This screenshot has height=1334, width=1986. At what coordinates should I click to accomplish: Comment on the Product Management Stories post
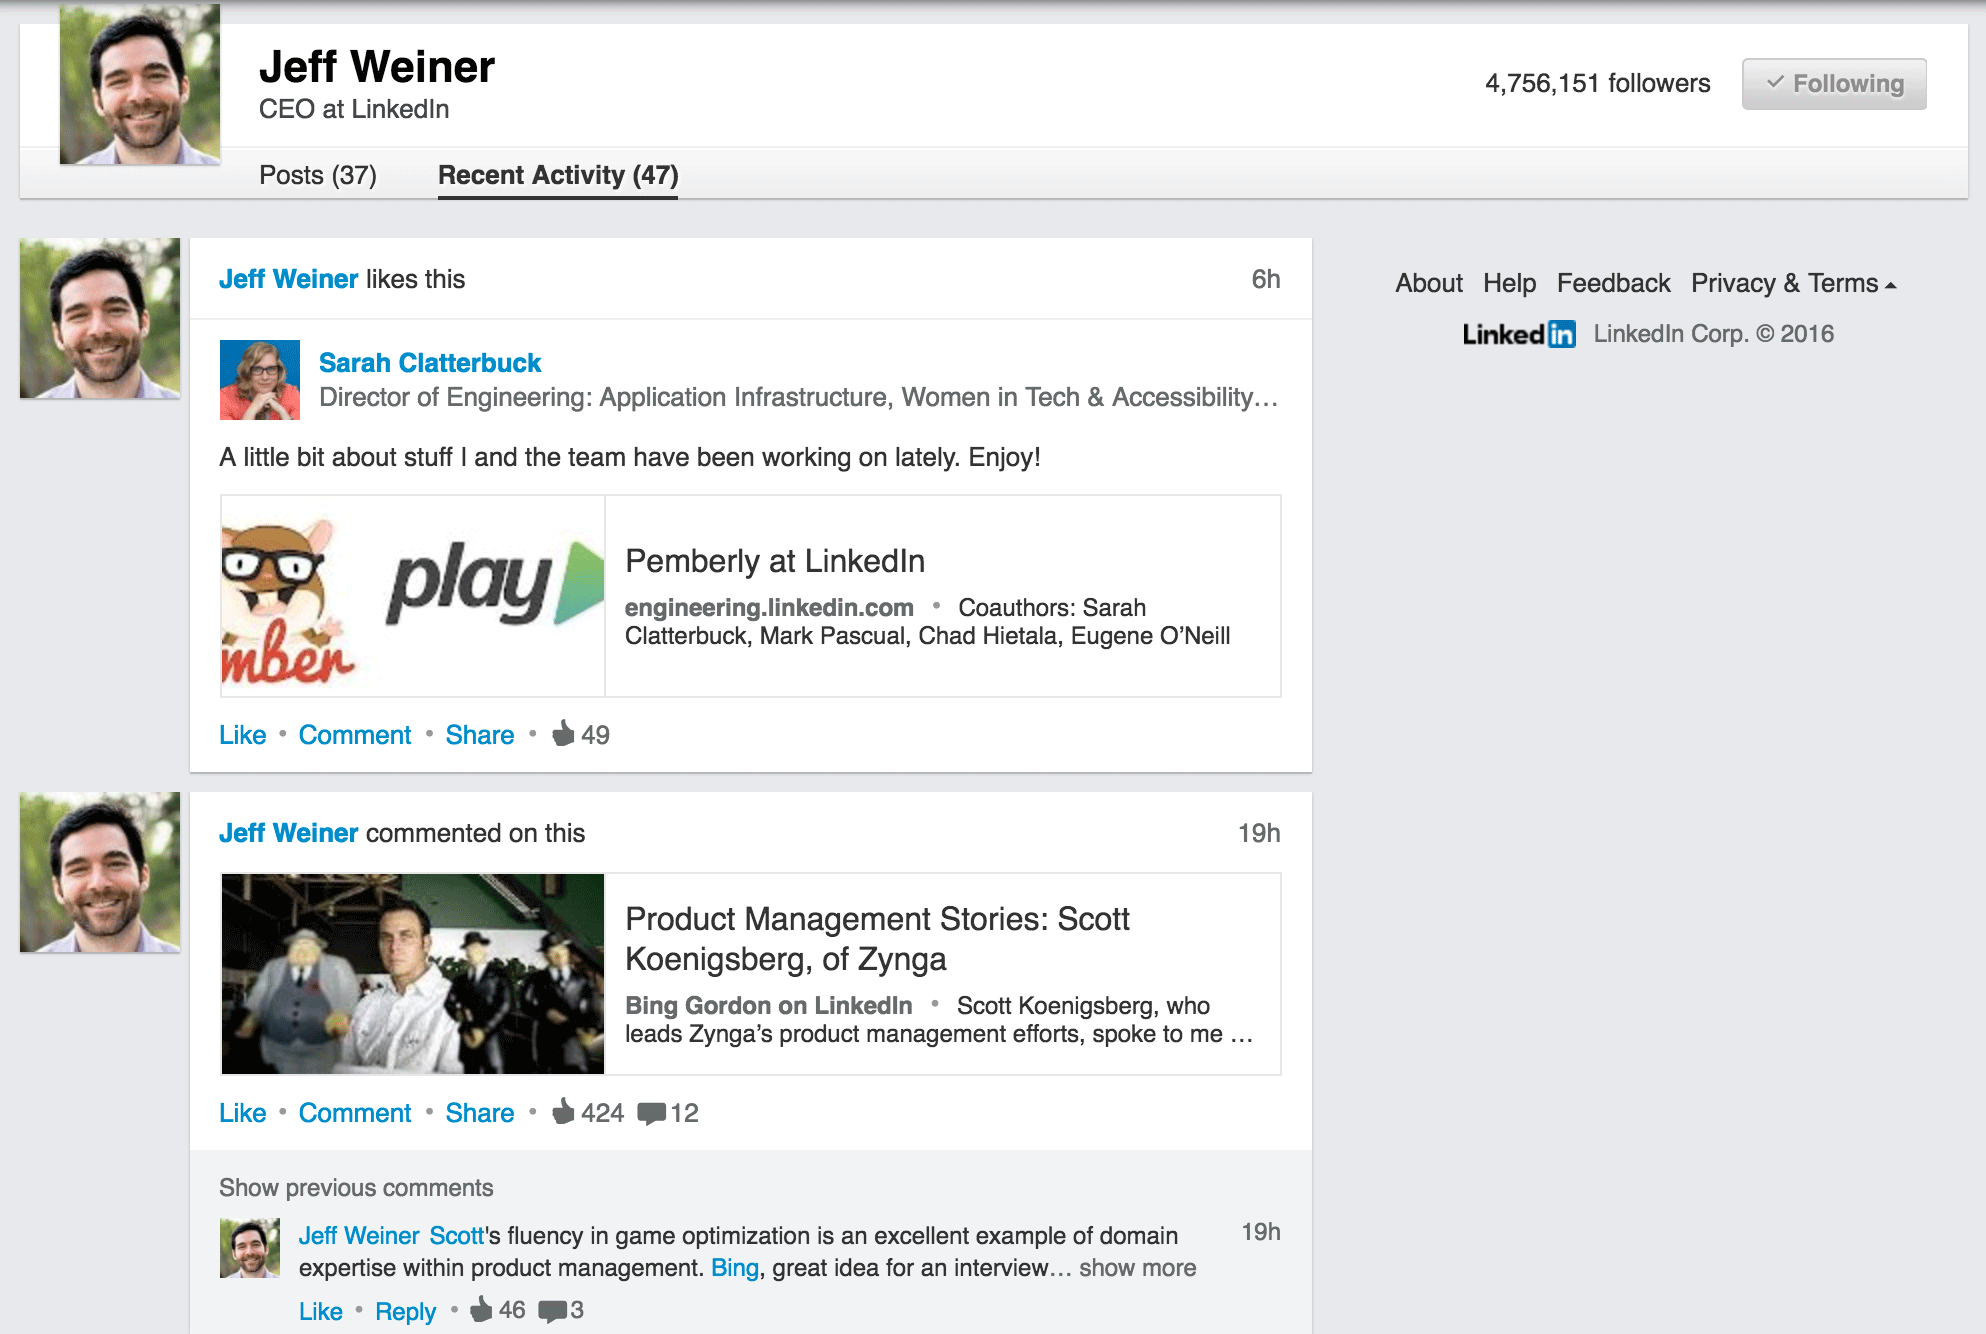click(x=355, y=1113)
